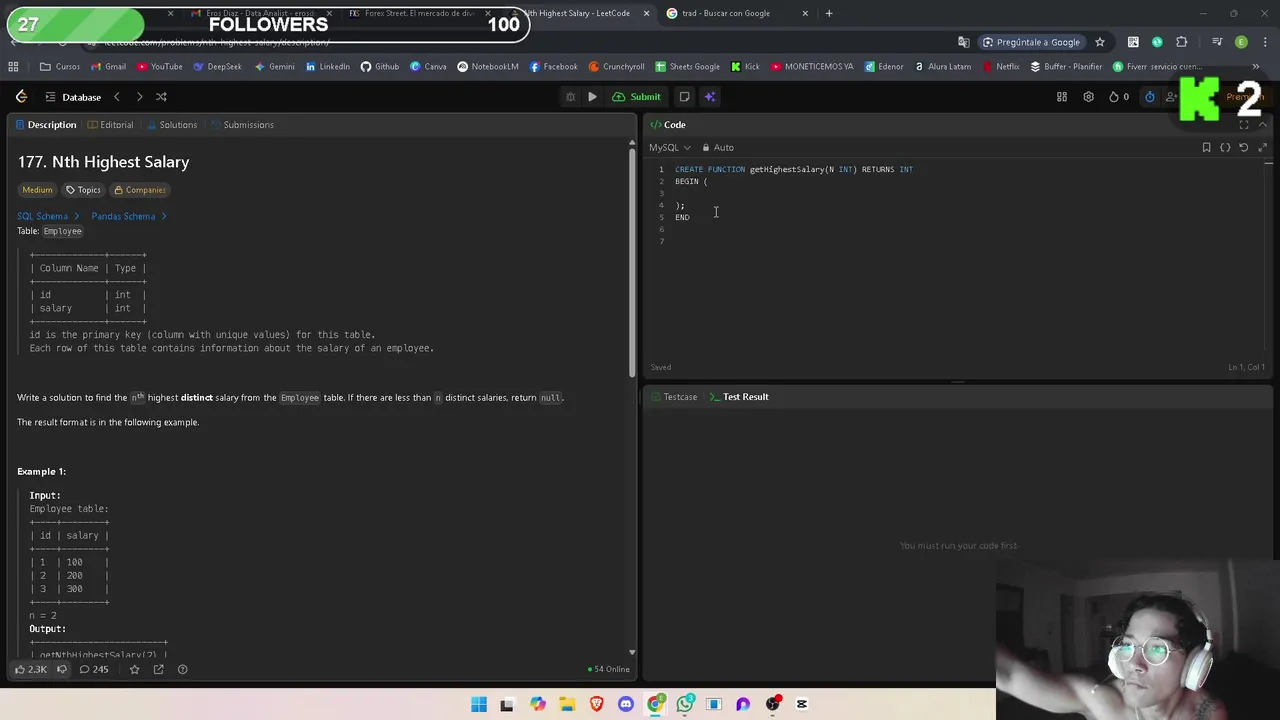Screen dimensions: 1280x720
Task: Collapse the Code panel chevron
Action: point(1263,125)
